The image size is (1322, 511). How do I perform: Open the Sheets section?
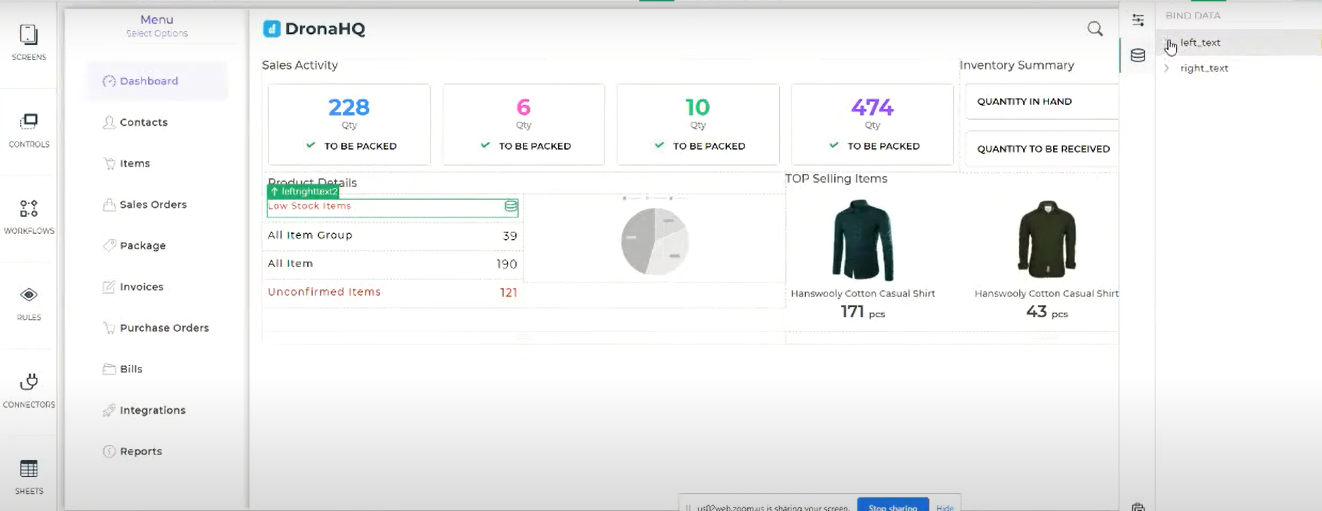click(x=28, y=475)
